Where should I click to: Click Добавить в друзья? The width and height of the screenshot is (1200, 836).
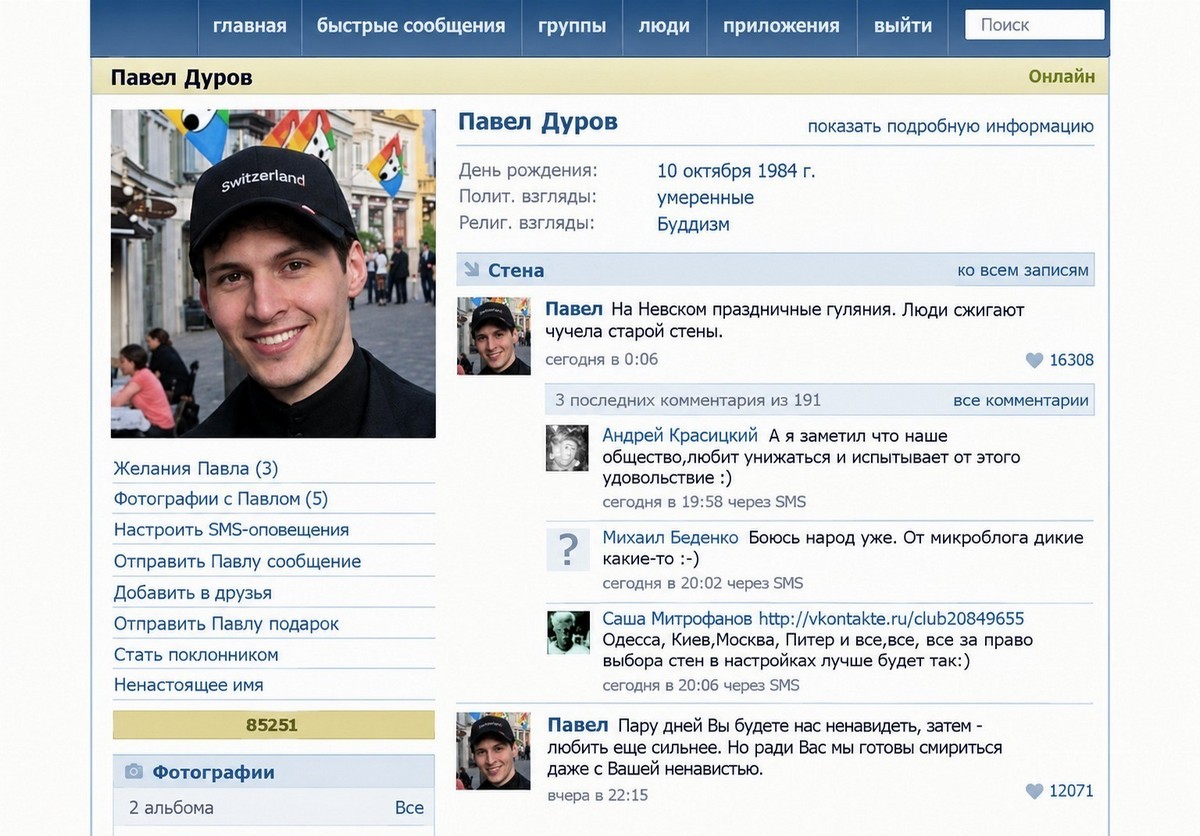193,592
